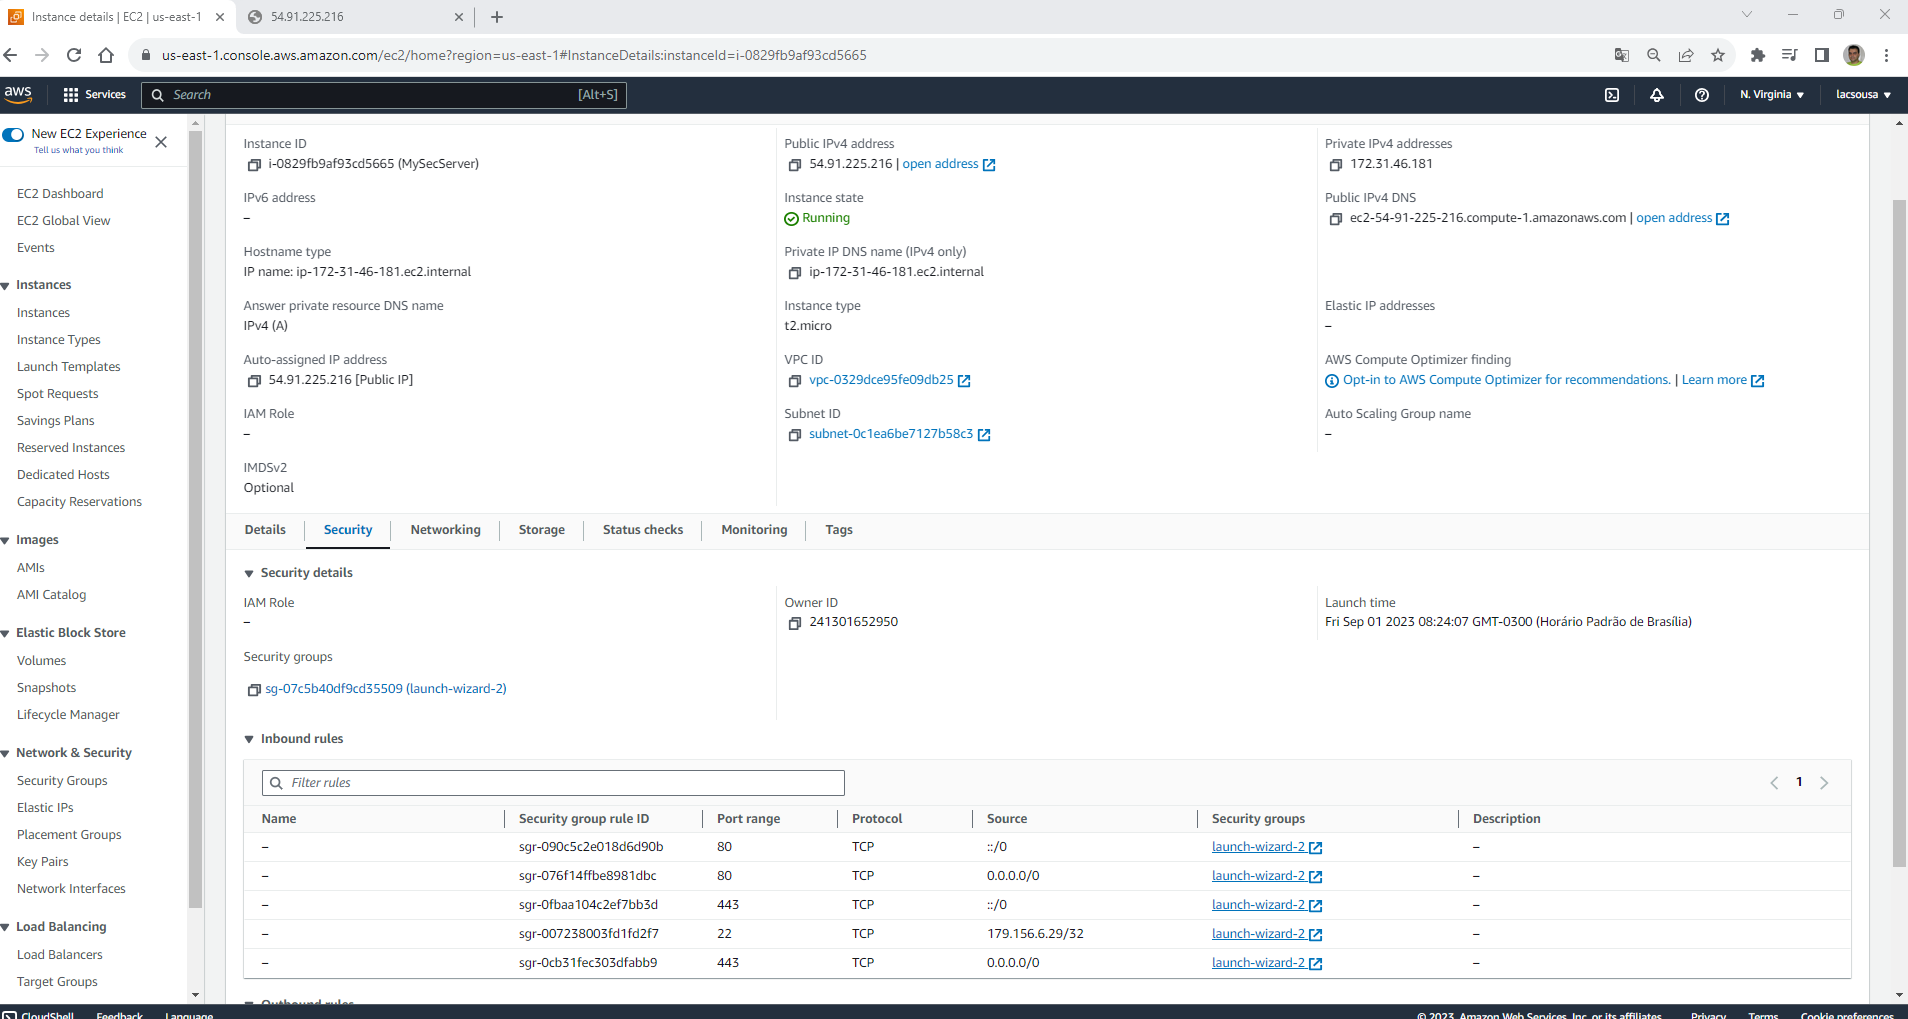Copy the Private IP DNS name
The image size is (1908, 1019).
pos(795,273)
